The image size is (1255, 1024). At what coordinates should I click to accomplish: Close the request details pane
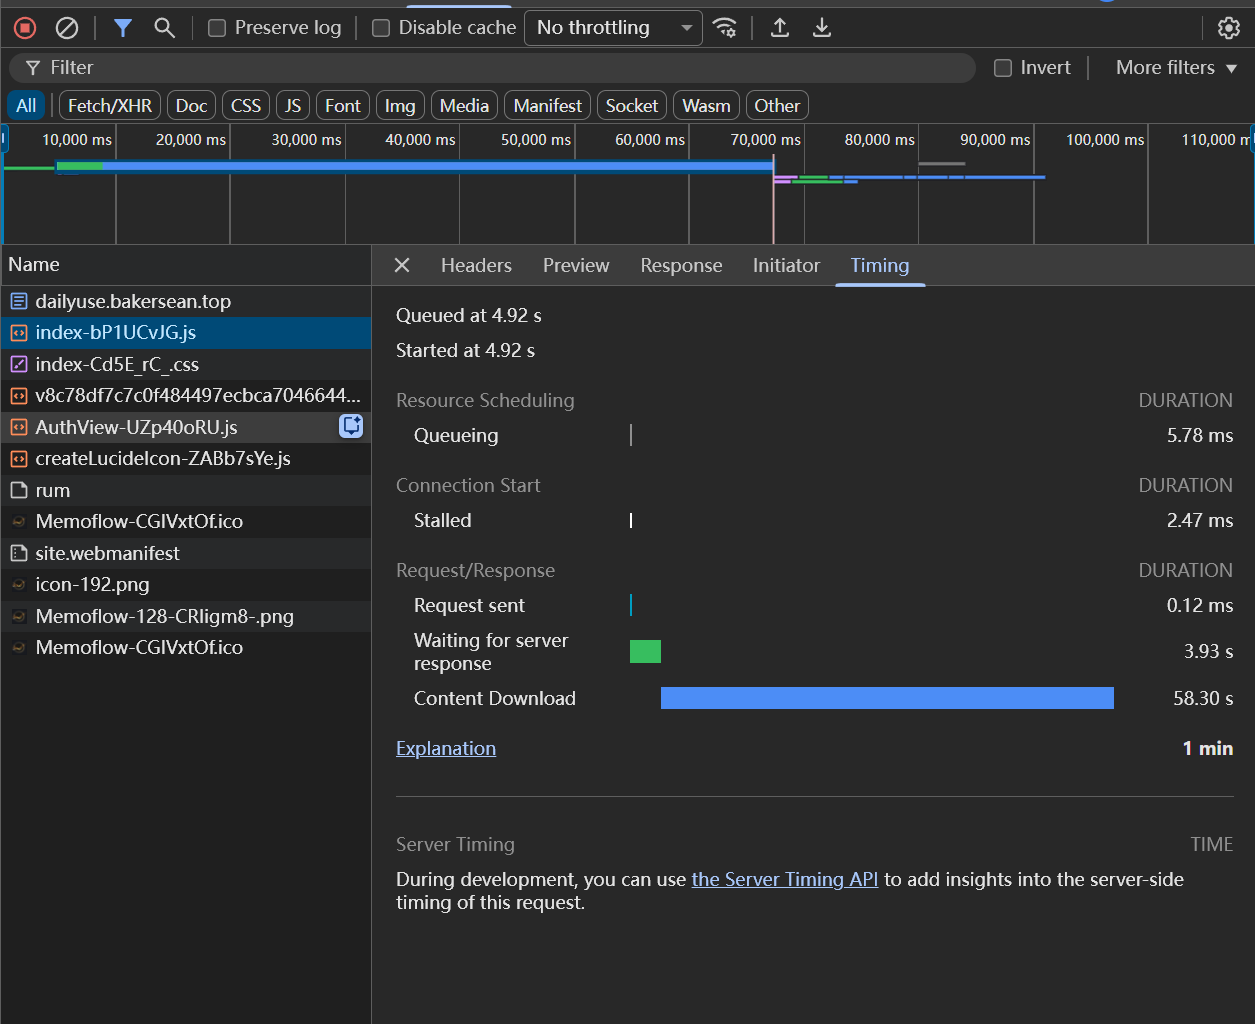tap(402, 265)
